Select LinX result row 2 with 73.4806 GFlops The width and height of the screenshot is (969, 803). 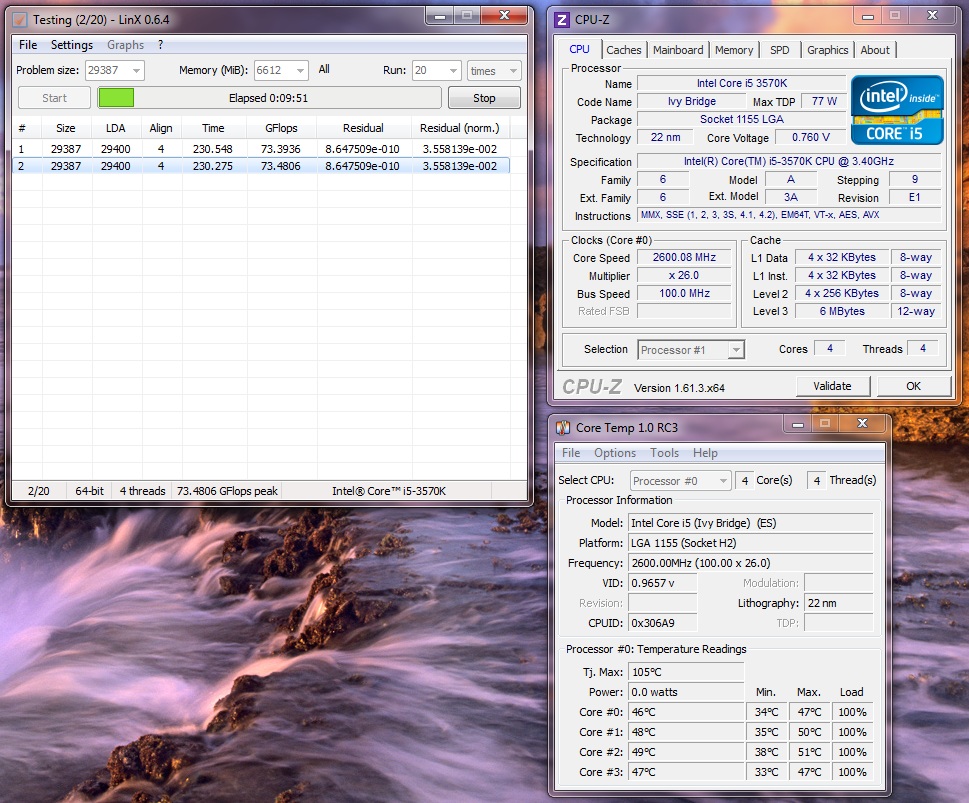click(x=261, y=166)
